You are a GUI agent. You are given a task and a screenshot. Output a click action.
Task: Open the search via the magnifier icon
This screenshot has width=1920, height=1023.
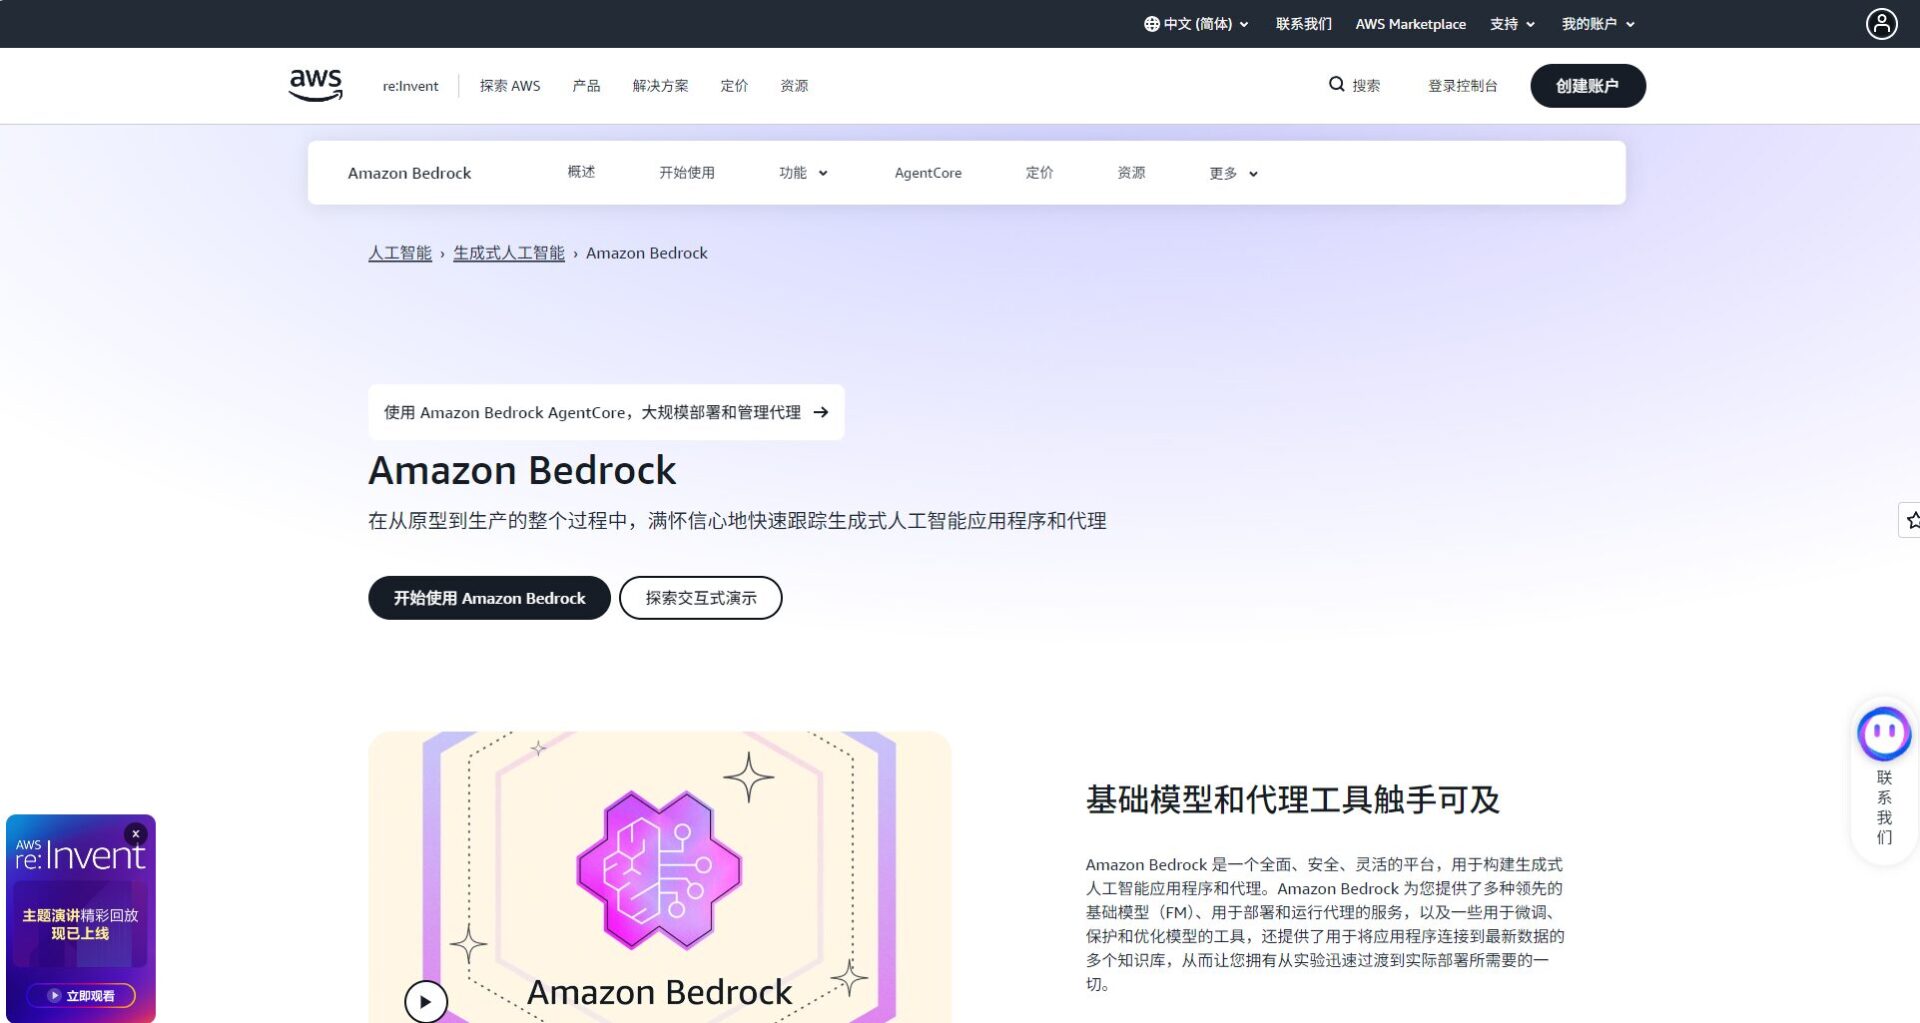click(x=1337, y=85)
